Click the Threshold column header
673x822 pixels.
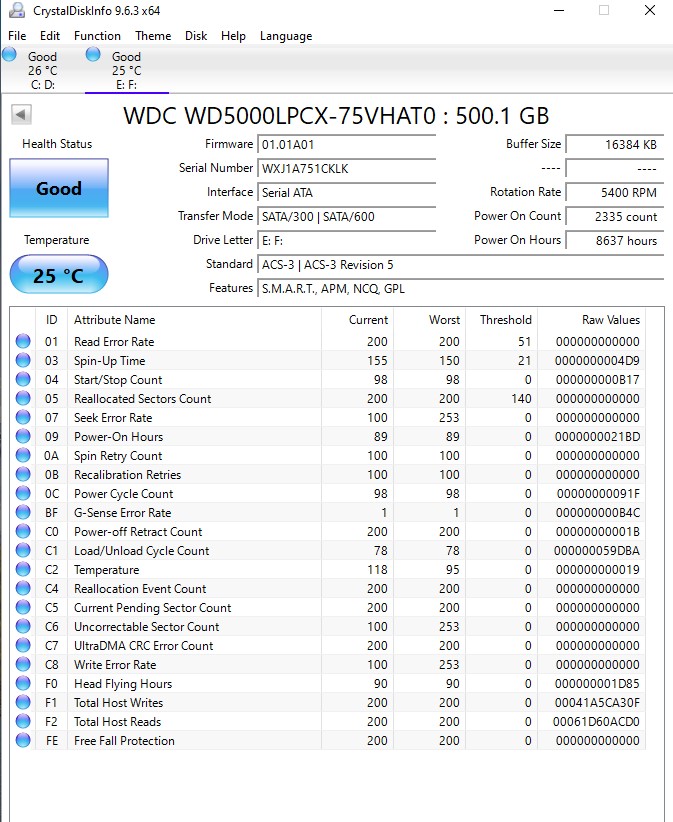502,320
